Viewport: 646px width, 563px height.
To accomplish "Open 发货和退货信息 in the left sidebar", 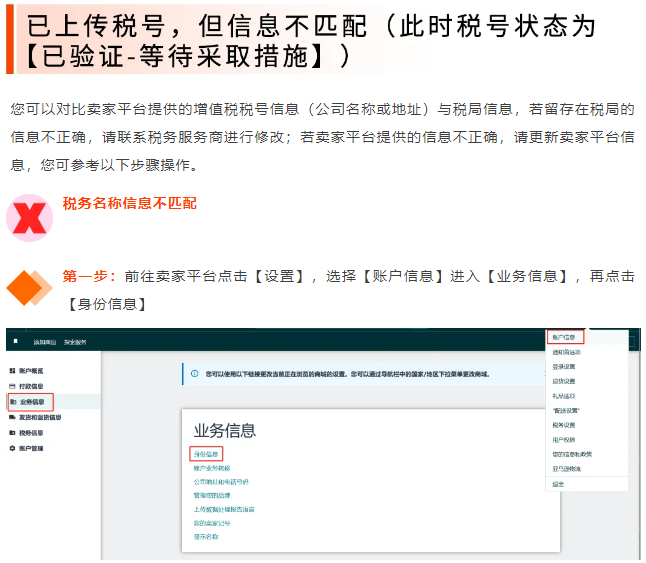I will 40,417.
